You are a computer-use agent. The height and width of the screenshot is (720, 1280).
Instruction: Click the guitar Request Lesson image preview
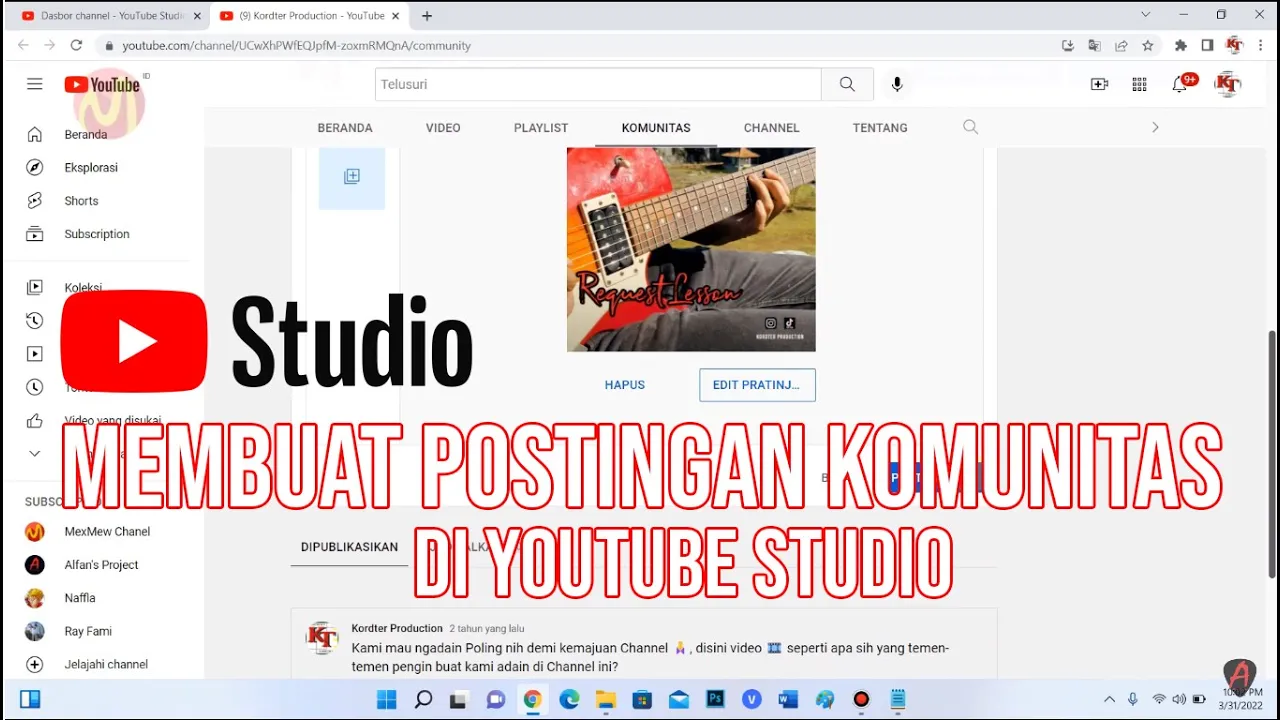click(691, 249)
